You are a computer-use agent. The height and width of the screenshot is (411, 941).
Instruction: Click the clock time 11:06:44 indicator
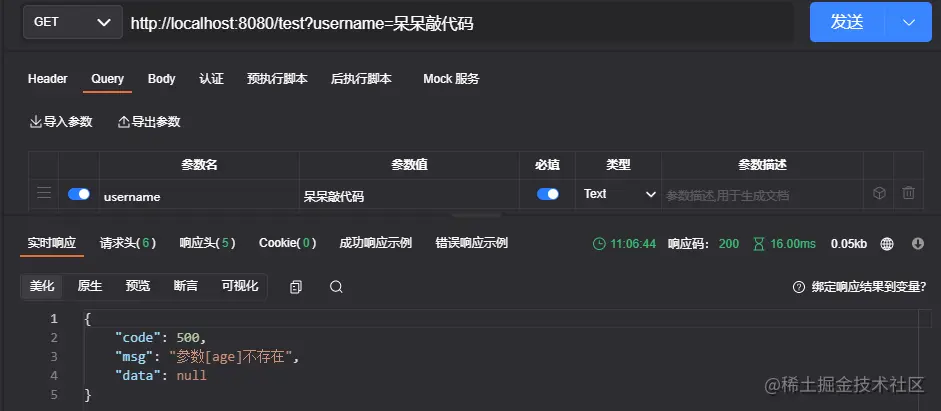point(624,244)
